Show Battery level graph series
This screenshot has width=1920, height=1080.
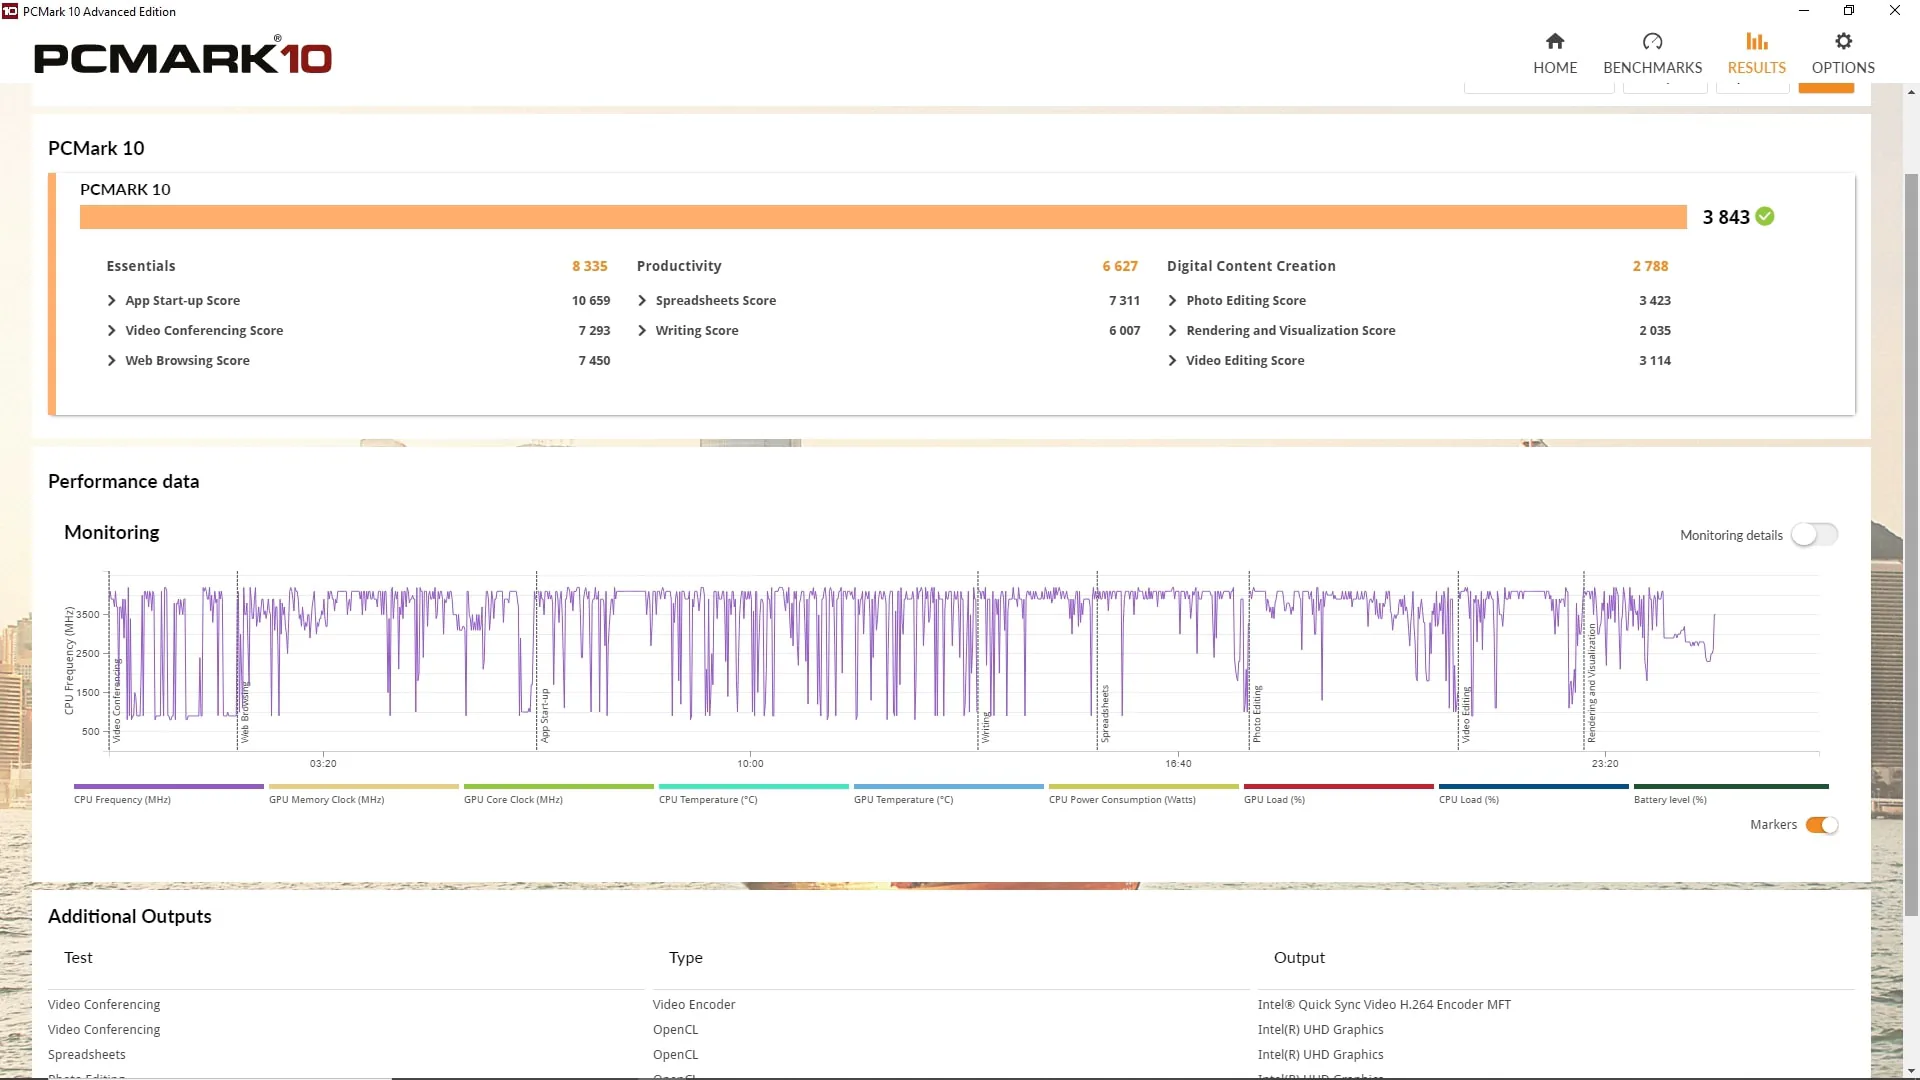click(1731, 794)
